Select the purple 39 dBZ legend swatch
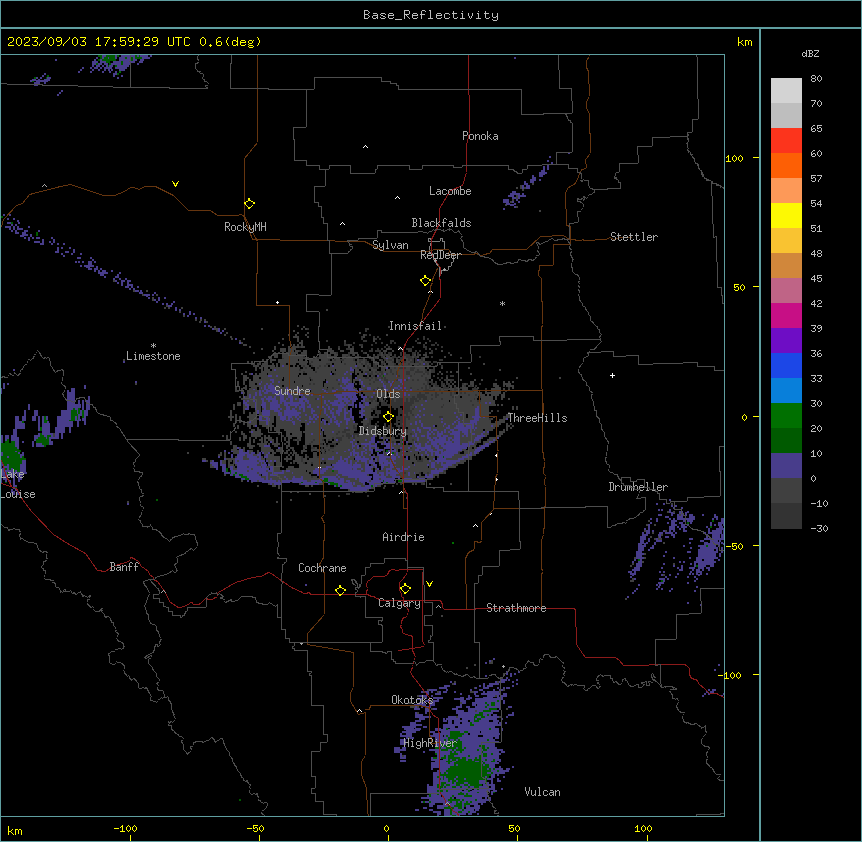Viewport: 862px width, 842px height. pos(786,340)
